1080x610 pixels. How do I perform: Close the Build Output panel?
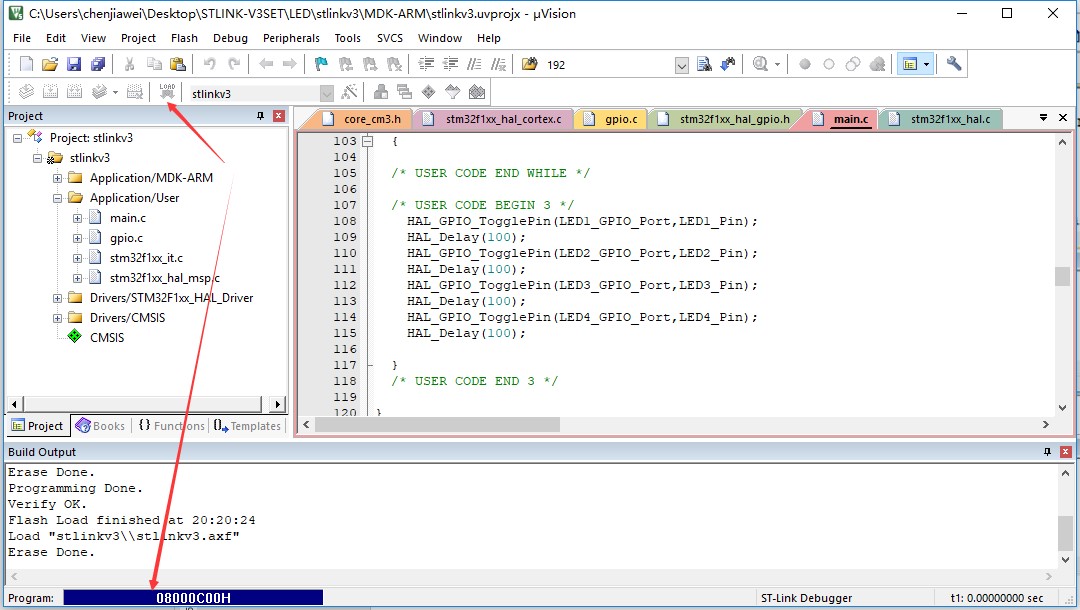pos(1066,452)
